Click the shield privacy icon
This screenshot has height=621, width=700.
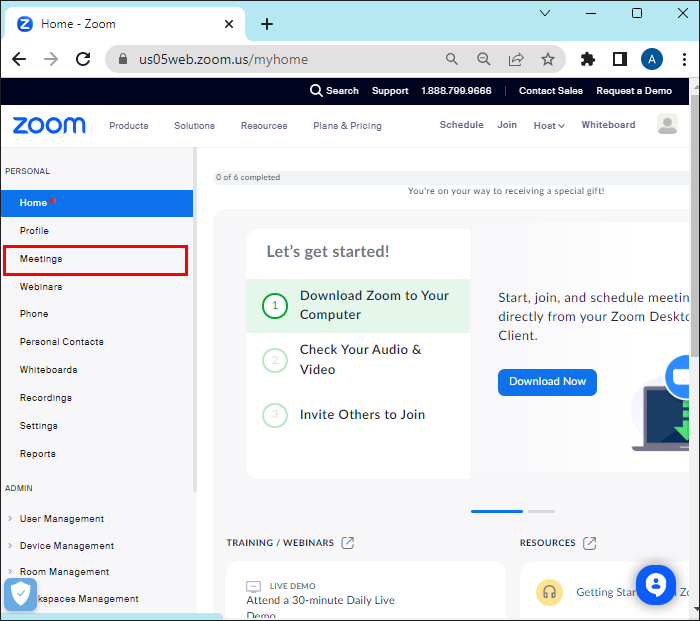pyautogui.click(x=20, y=594)
